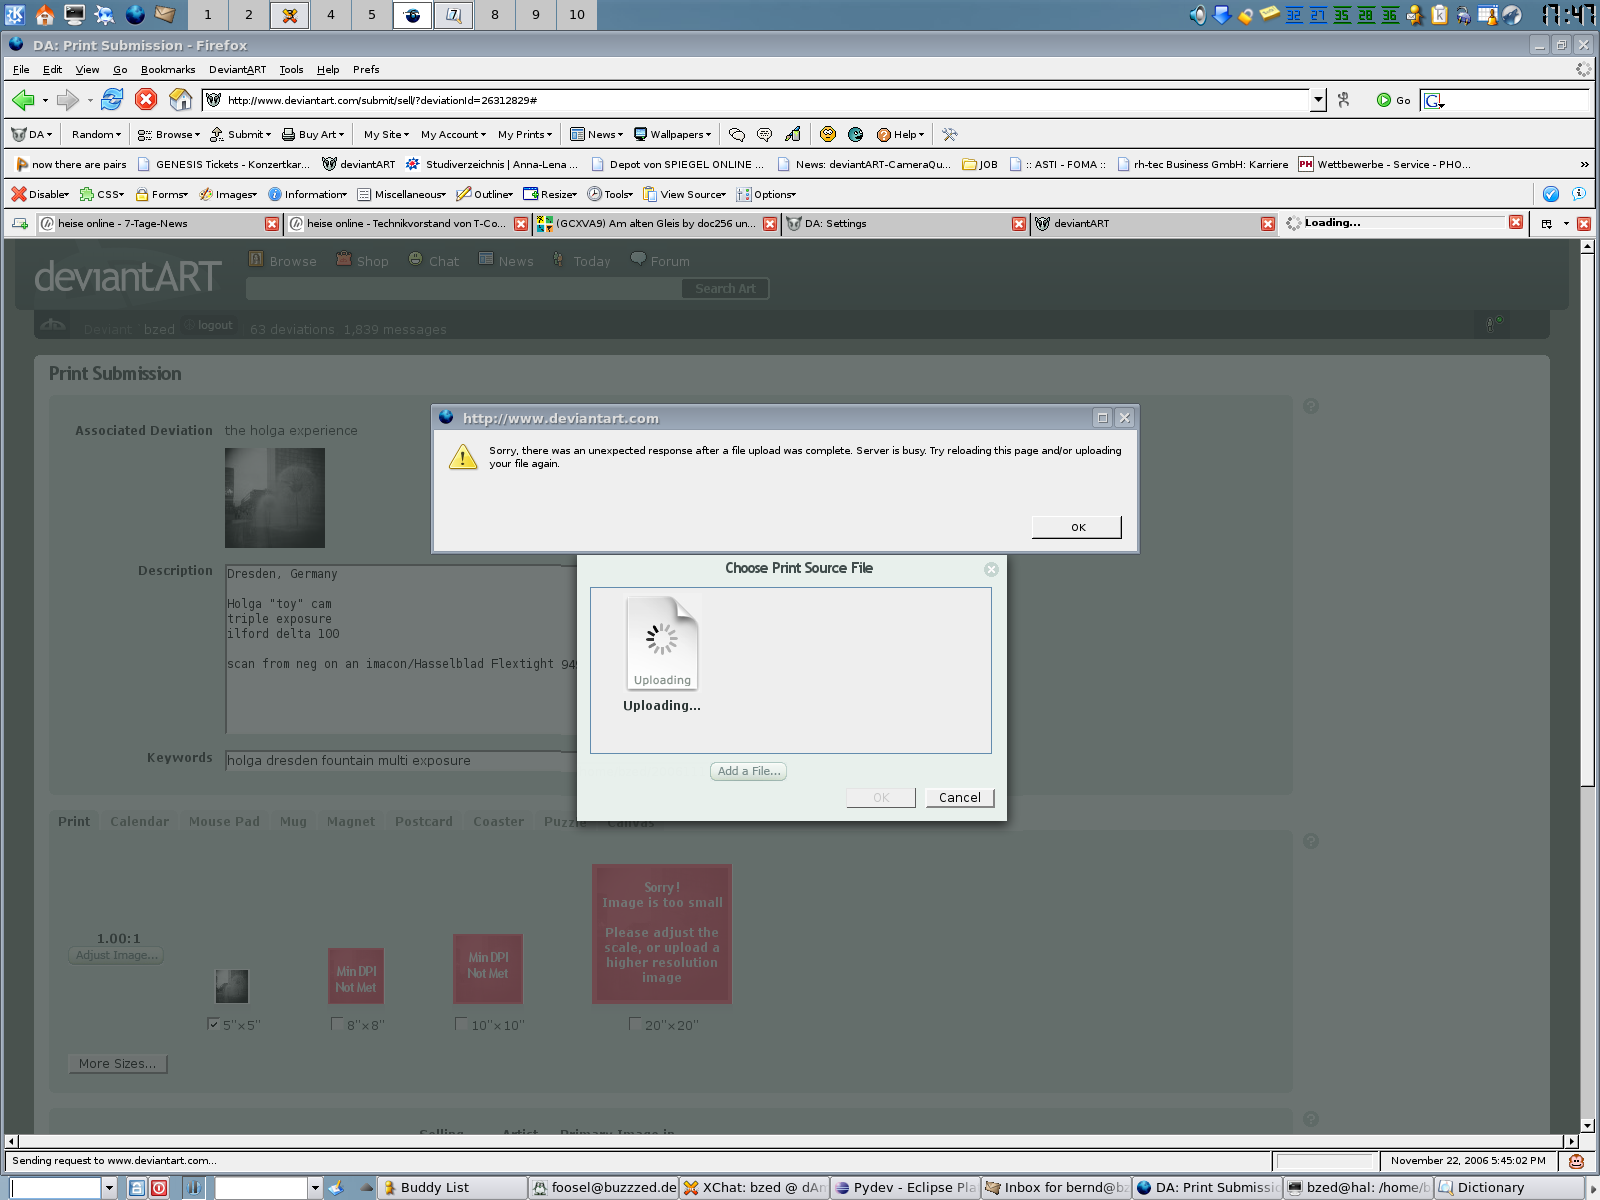Open the DA toolbar menu

[x=31, y=134]
